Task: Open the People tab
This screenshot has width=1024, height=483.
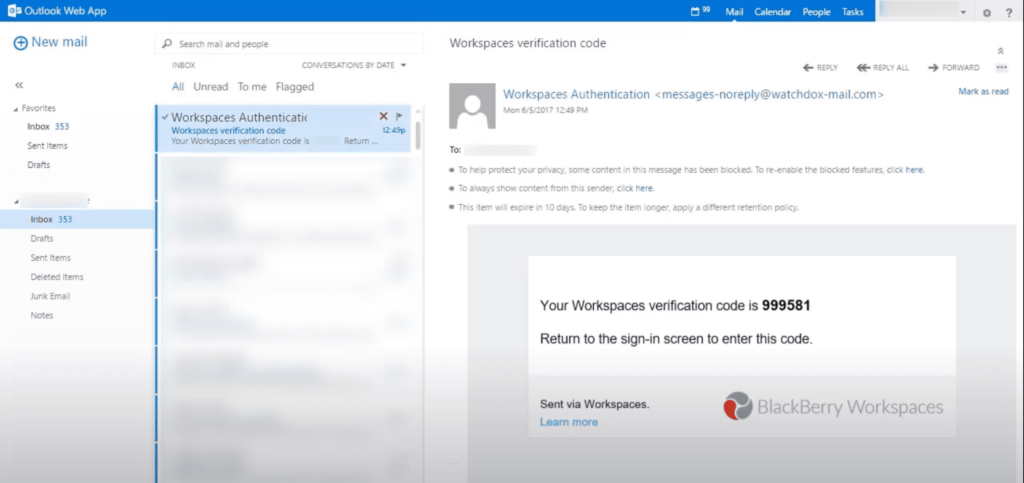Action: [816, 12]
